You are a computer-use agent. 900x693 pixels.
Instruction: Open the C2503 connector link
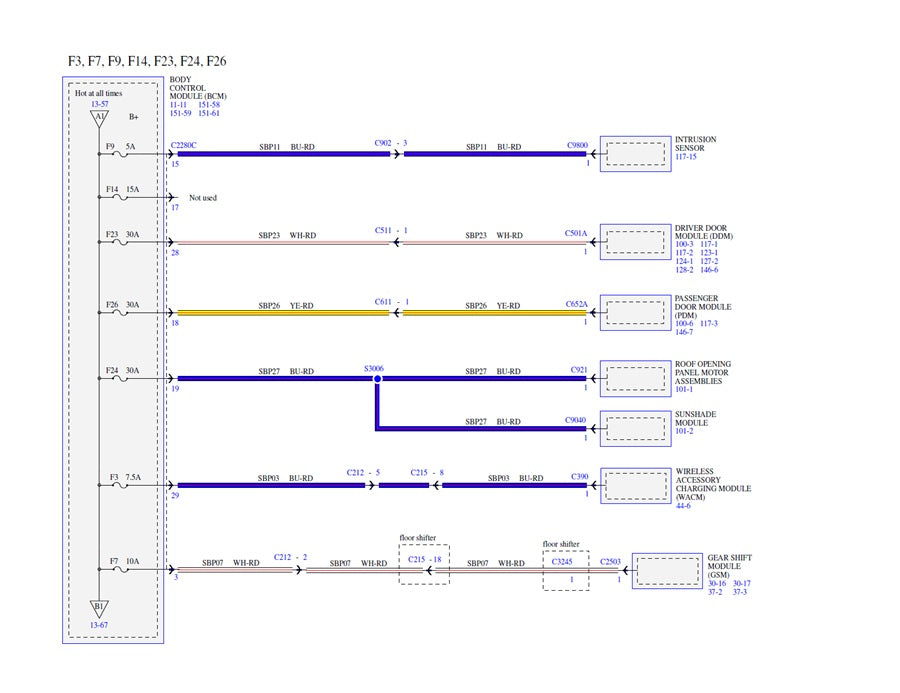(610, 562)
